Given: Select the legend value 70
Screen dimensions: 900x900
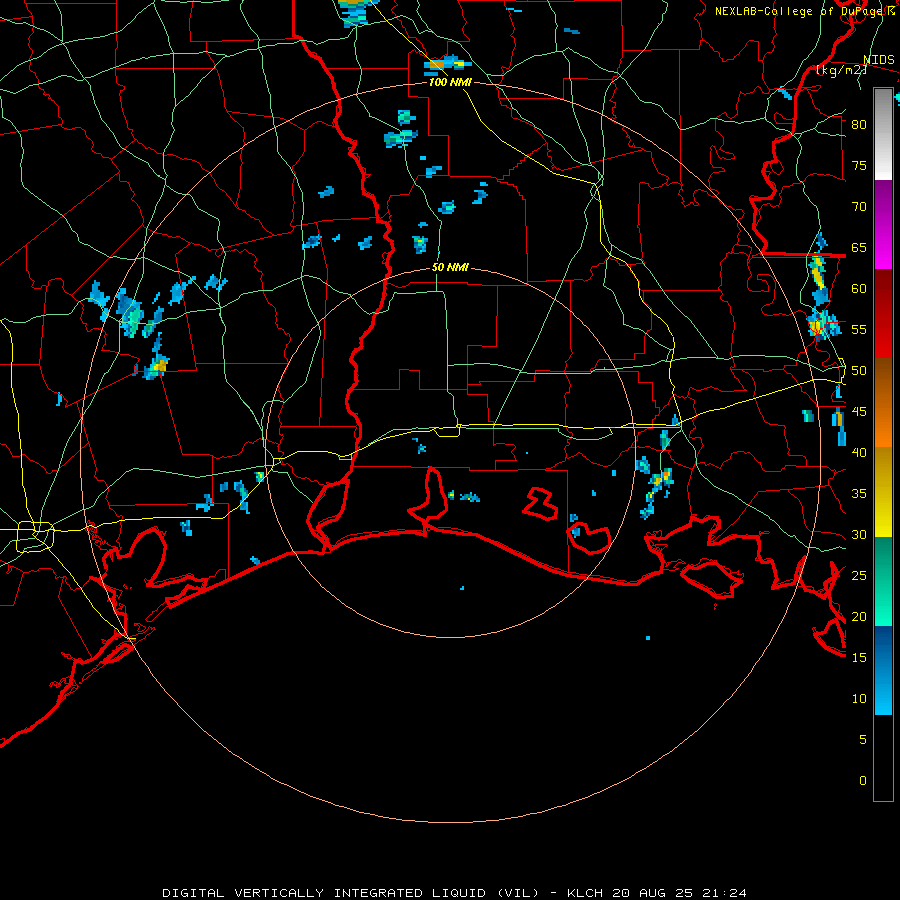Looking at the screenshot, I should point(859,207).
